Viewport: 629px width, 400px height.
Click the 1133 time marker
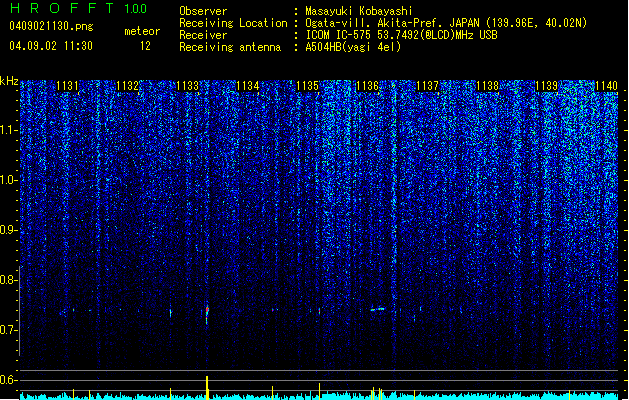pyautogui.click(x=187, y=86)
